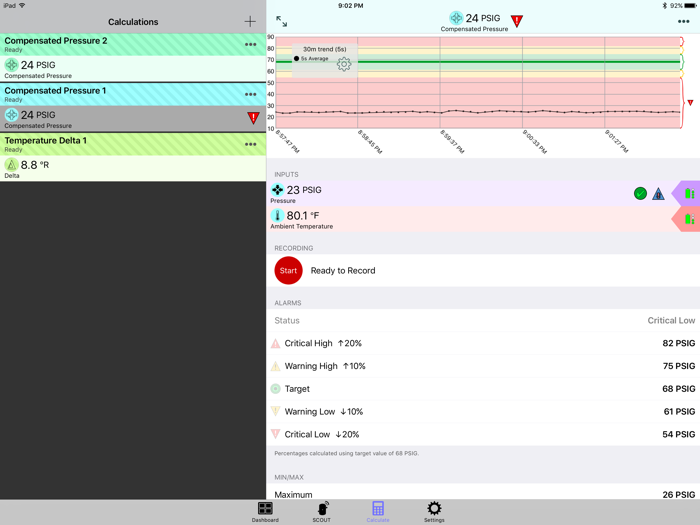Open the red Ambient Temperature probe battery tag
Screen dimensions: 700x525
pos(686,219)
